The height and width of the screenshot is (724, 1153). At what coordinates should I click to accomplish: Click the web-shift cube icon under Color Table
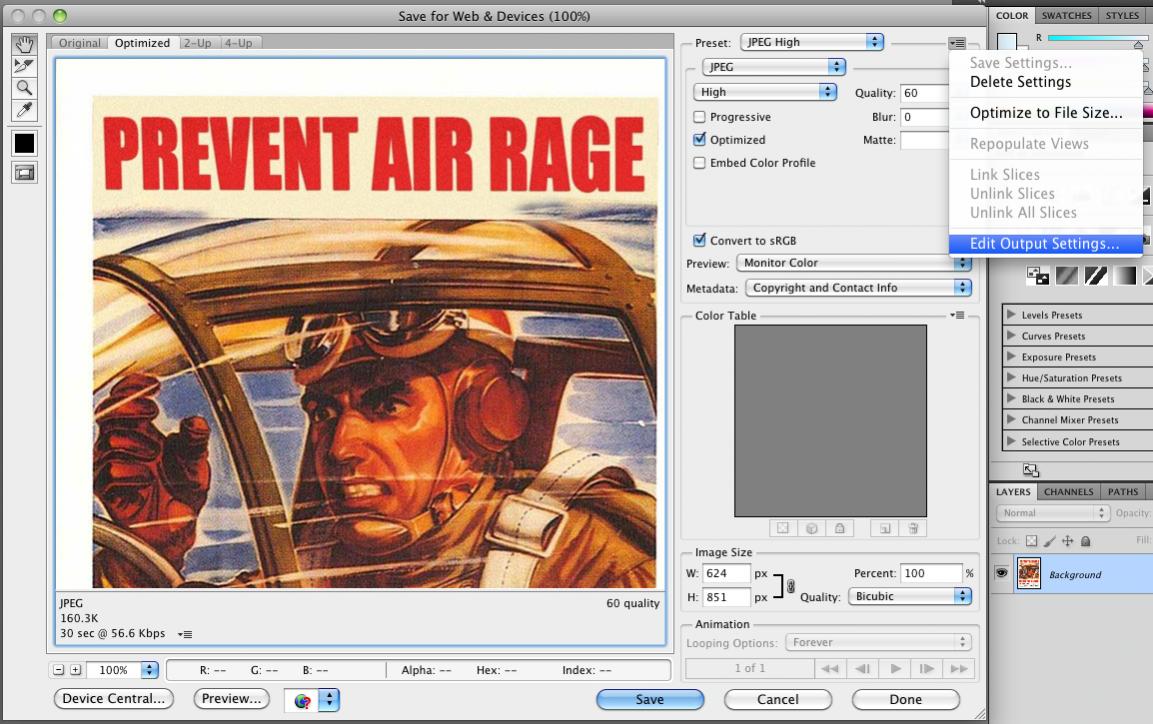click(812, 528)
